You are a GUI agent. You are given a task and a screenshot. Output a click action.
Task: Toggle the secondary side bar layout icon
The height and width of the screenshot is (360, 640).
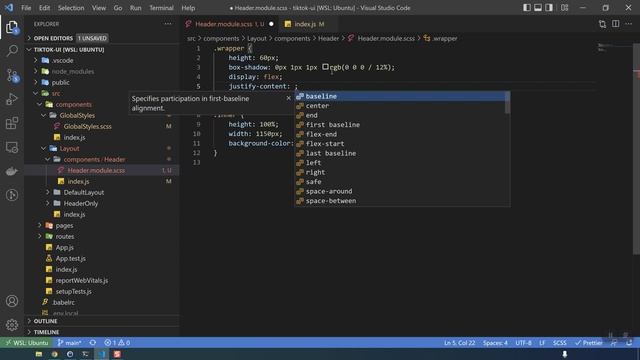[x=549, y=8]
